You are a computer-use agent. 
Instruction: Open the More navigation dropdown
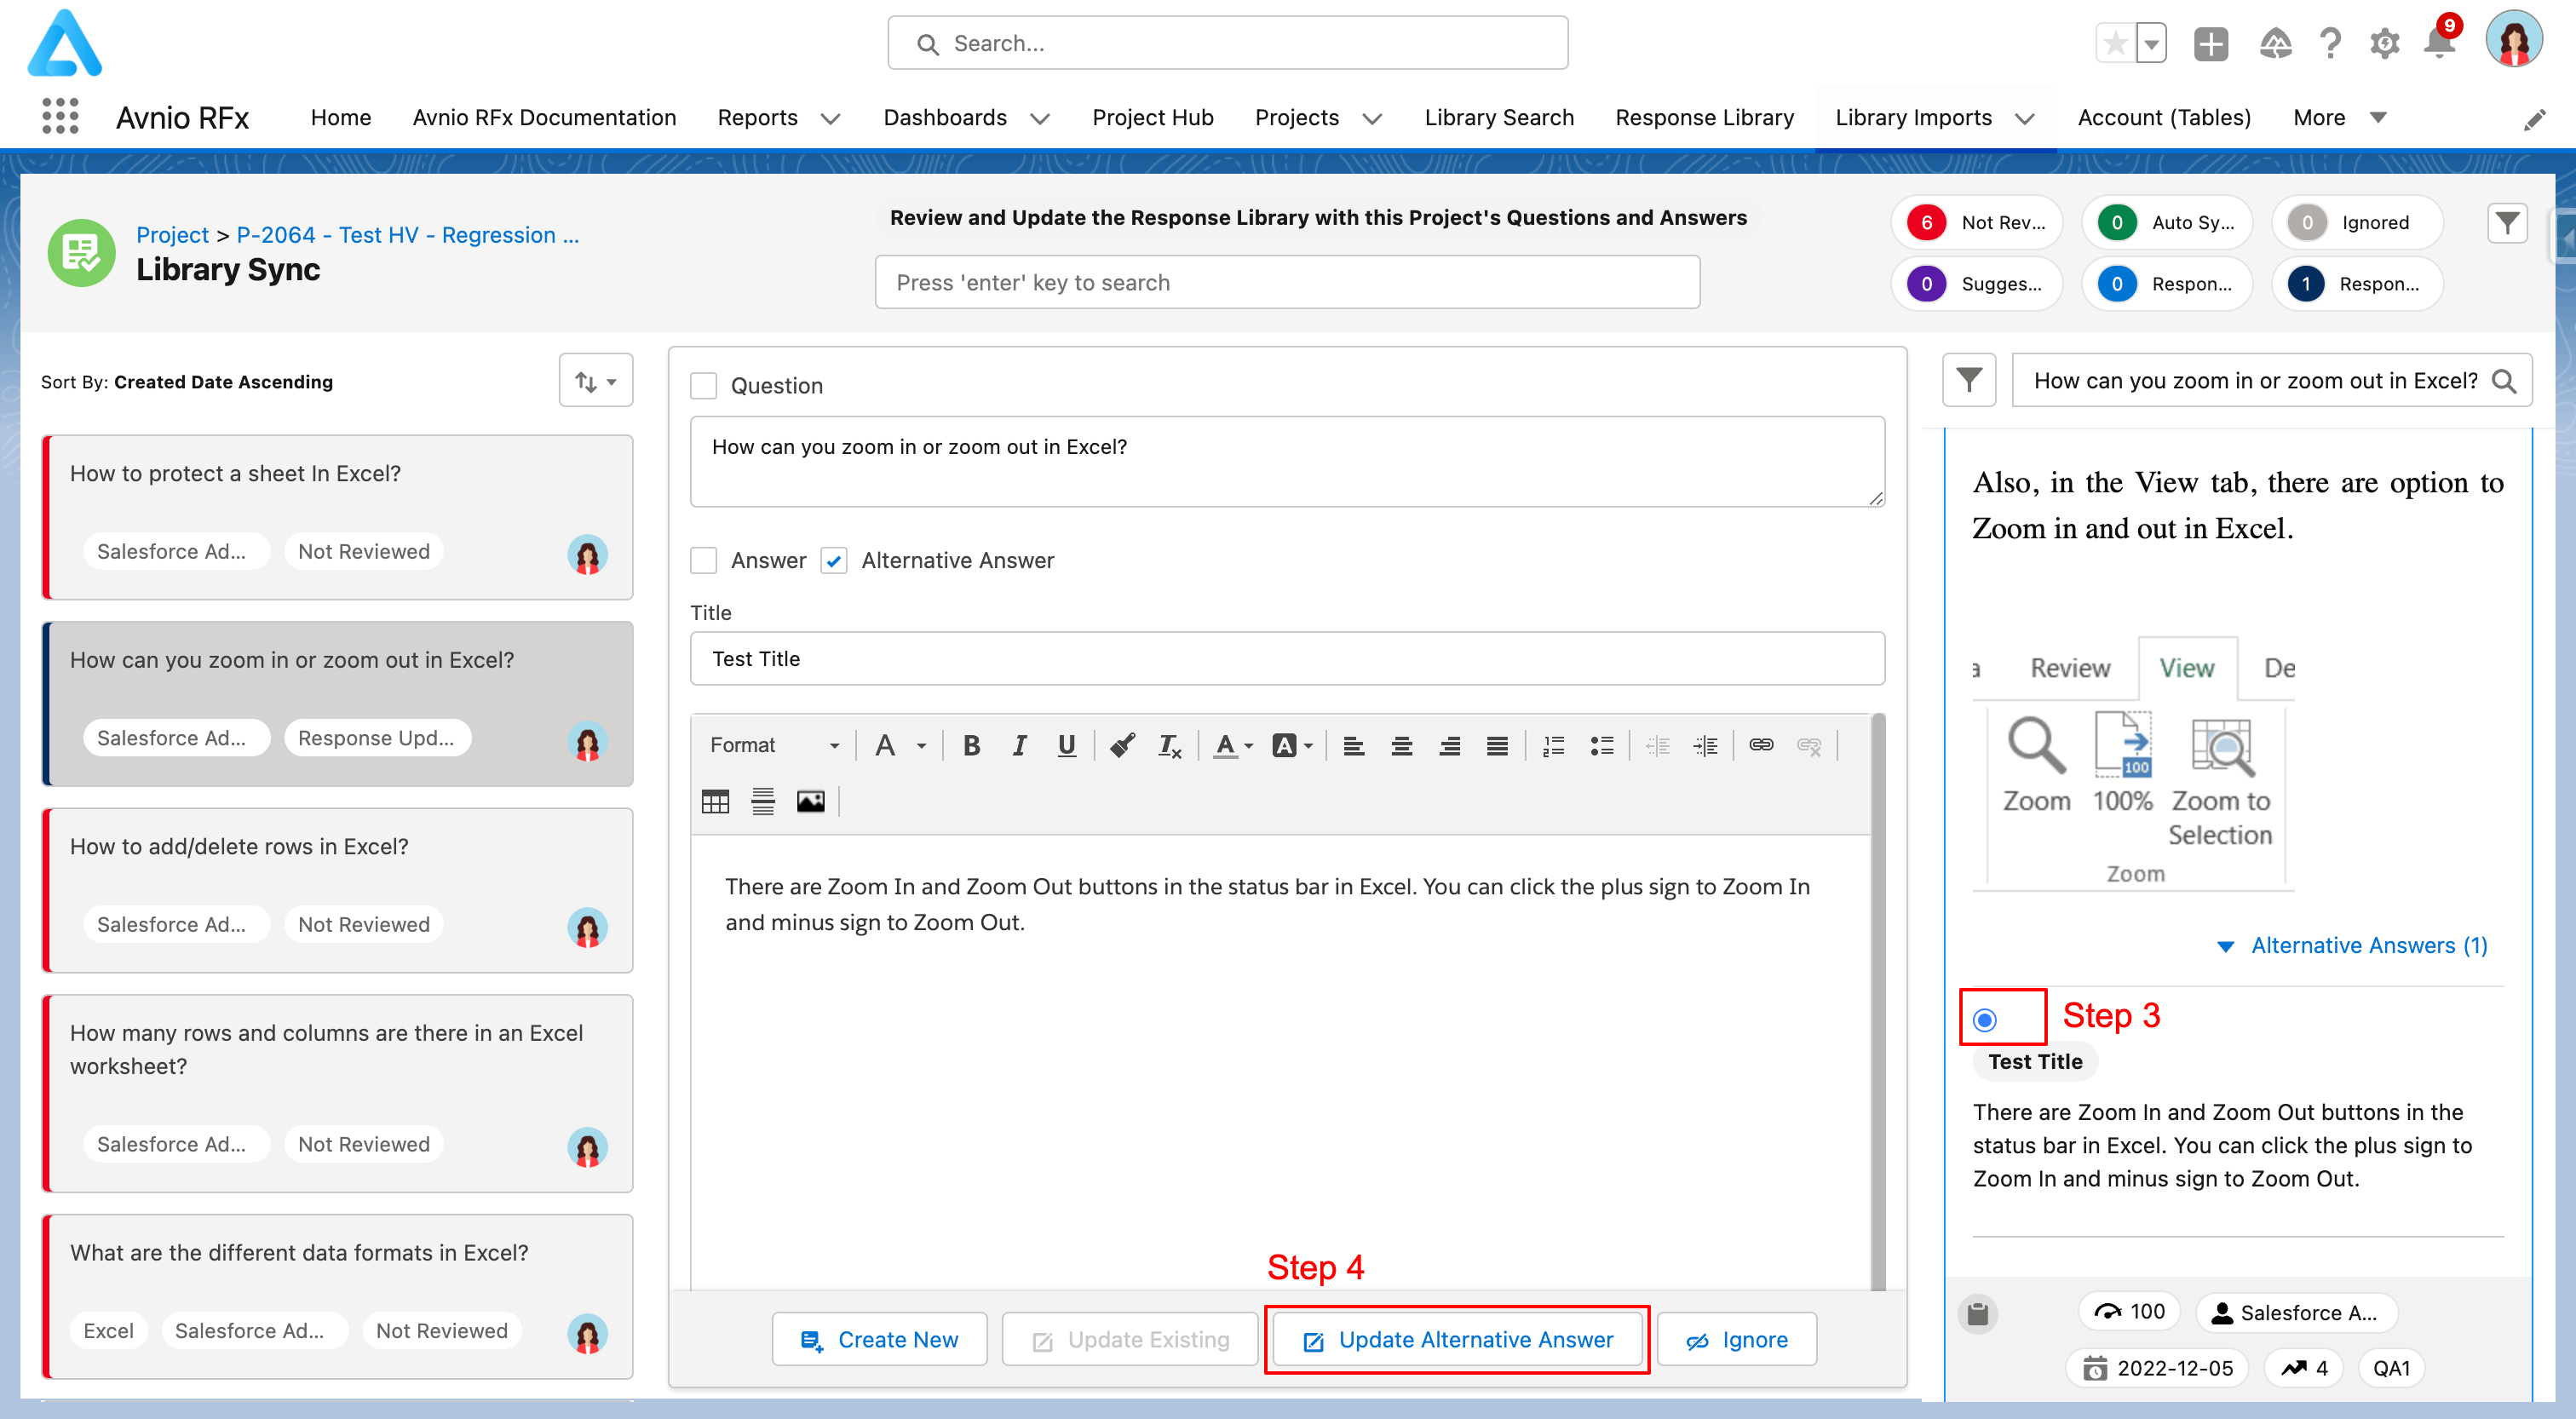(x=2339, y=117)
